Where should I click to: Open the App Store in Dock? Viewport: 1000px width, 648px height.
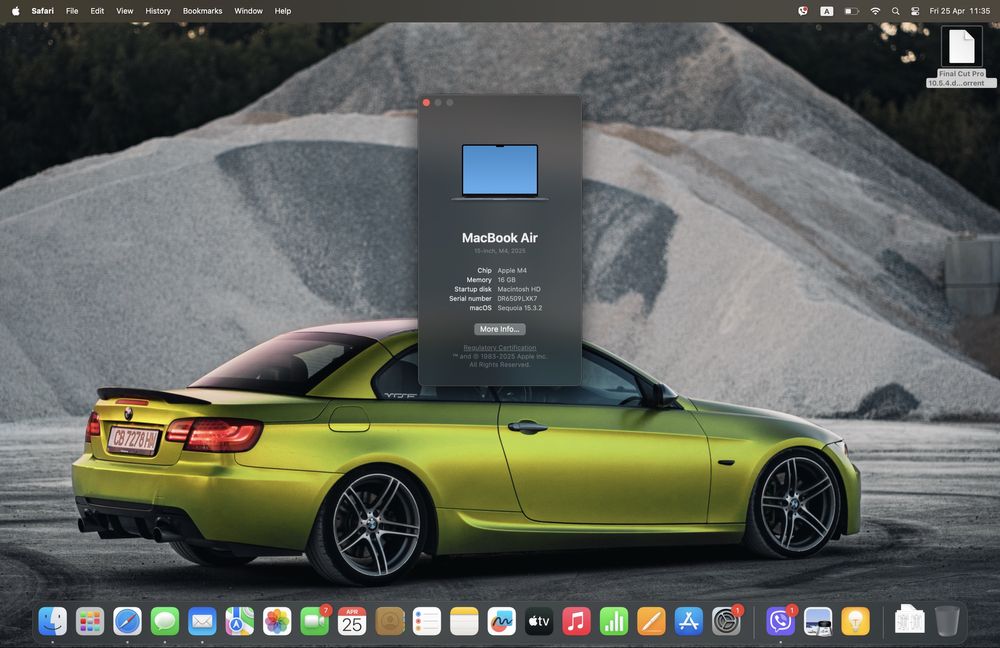point(689,621)
